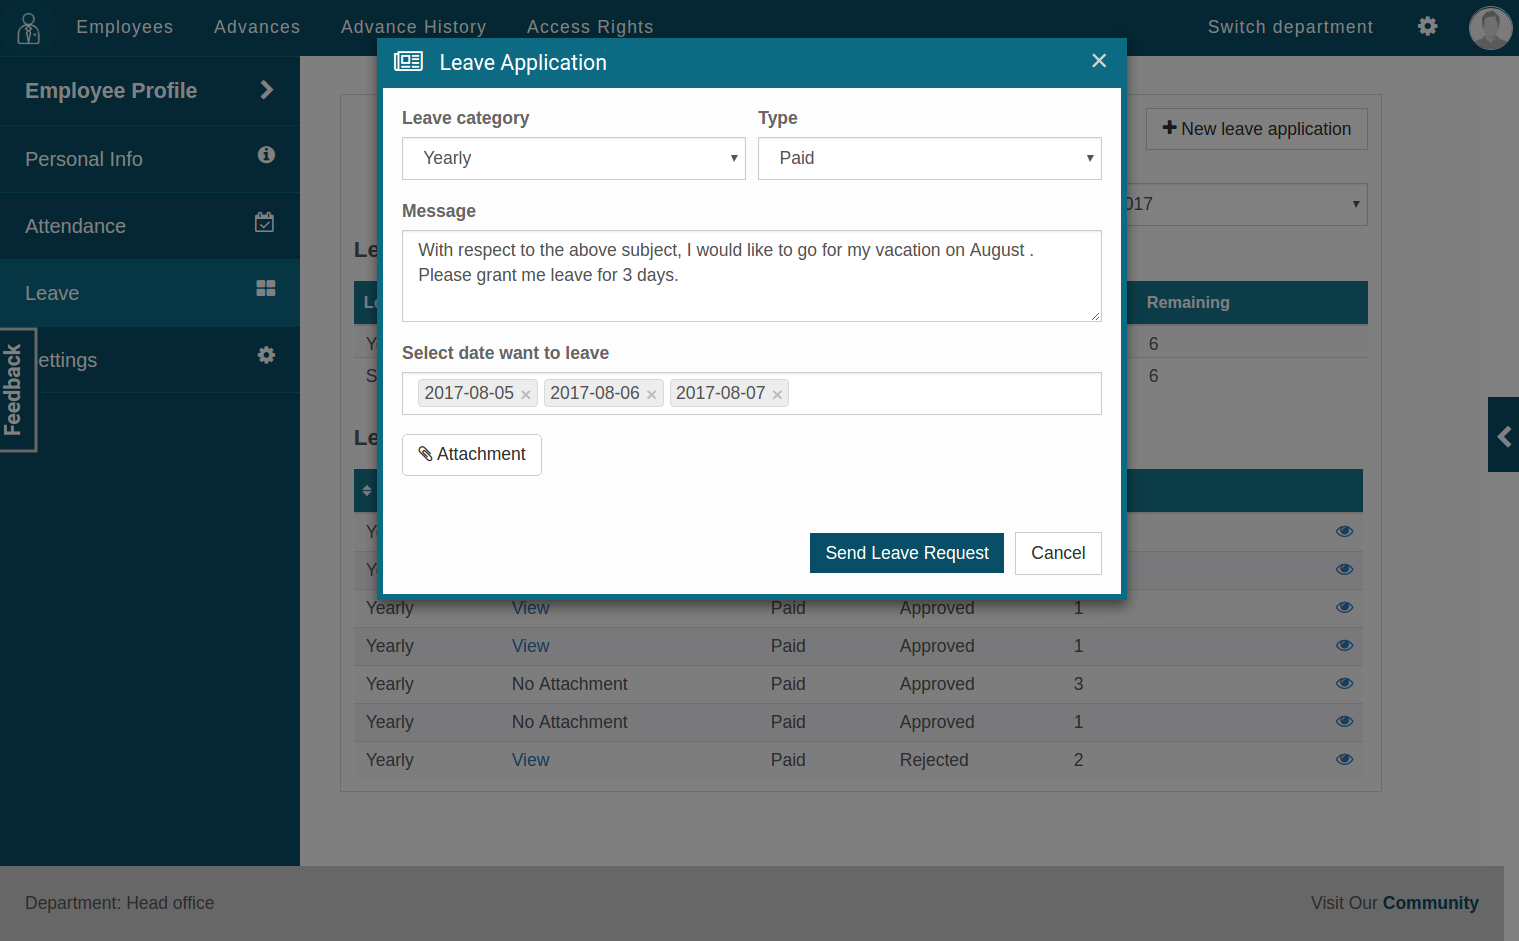Remove the 2017-08-06 date chip
Screen dimensions: 1519x941
651,394
